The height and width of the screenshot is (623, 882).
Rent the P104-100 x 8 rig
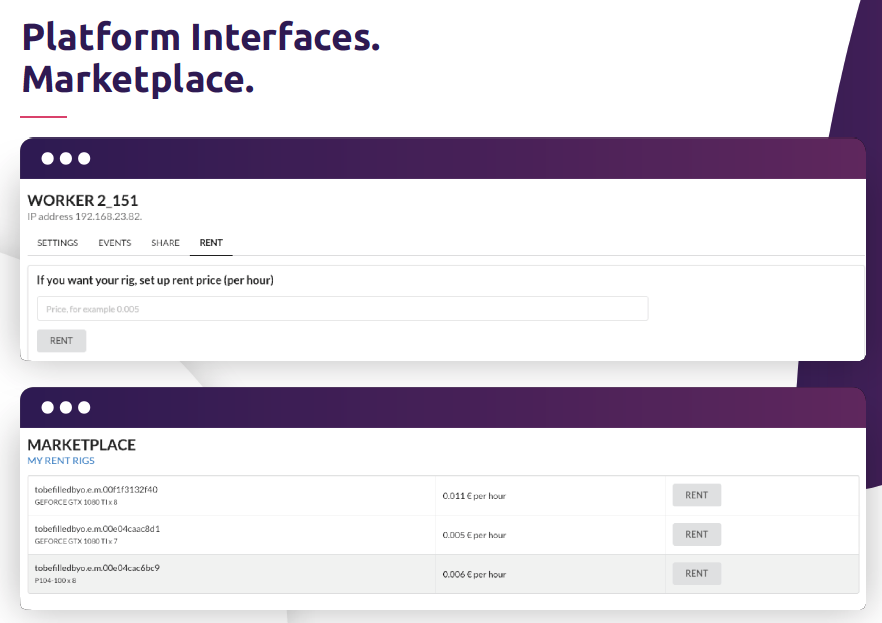[696, 574]
